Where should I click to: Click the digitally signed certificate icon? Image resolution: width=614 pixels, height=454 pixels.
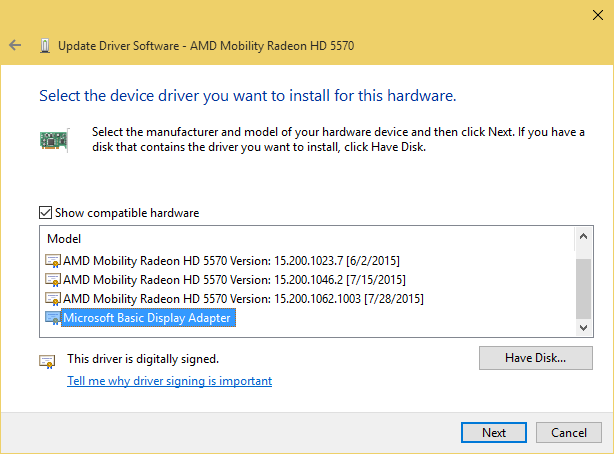pyautogui.click(x=47, y=362)
